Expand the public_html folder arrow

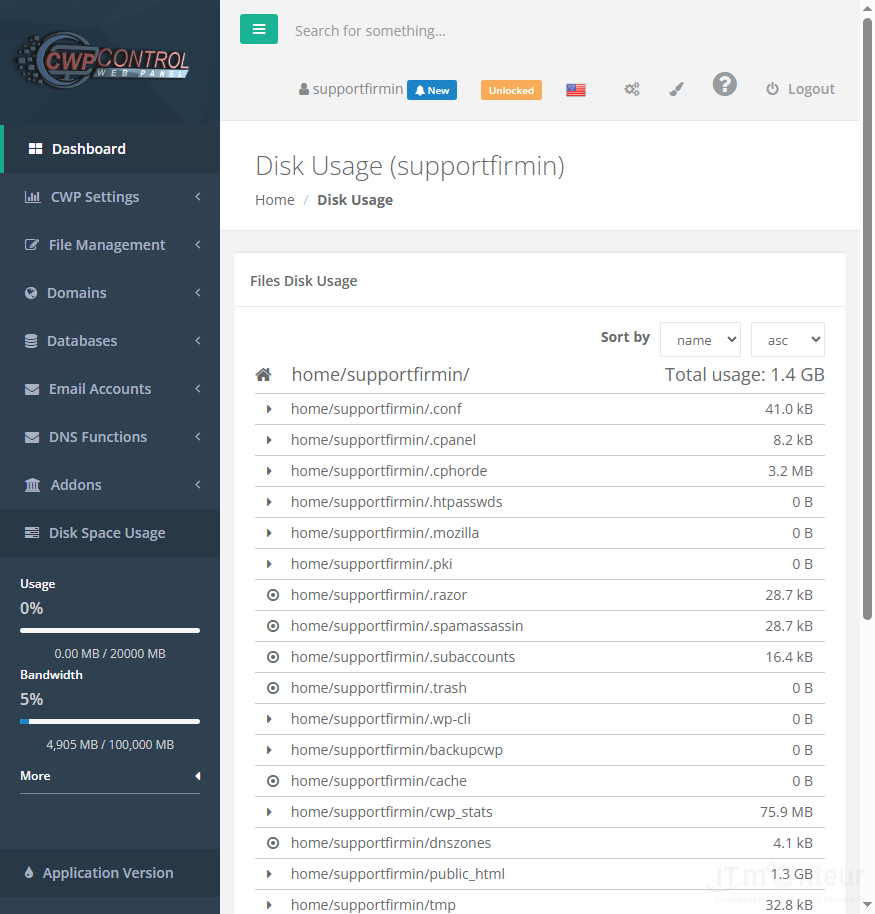pyautogui.click(x=269, y=874)
